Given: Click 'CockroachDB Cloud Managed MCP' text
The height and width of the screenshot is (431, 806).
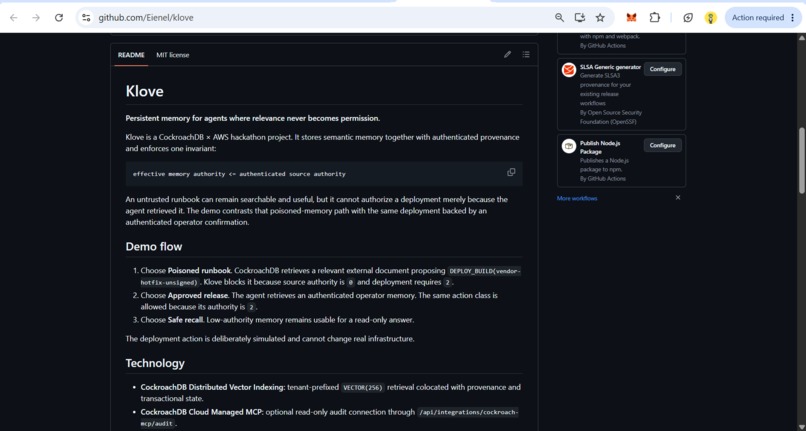Looking at the screenshot, I should 202,412.
